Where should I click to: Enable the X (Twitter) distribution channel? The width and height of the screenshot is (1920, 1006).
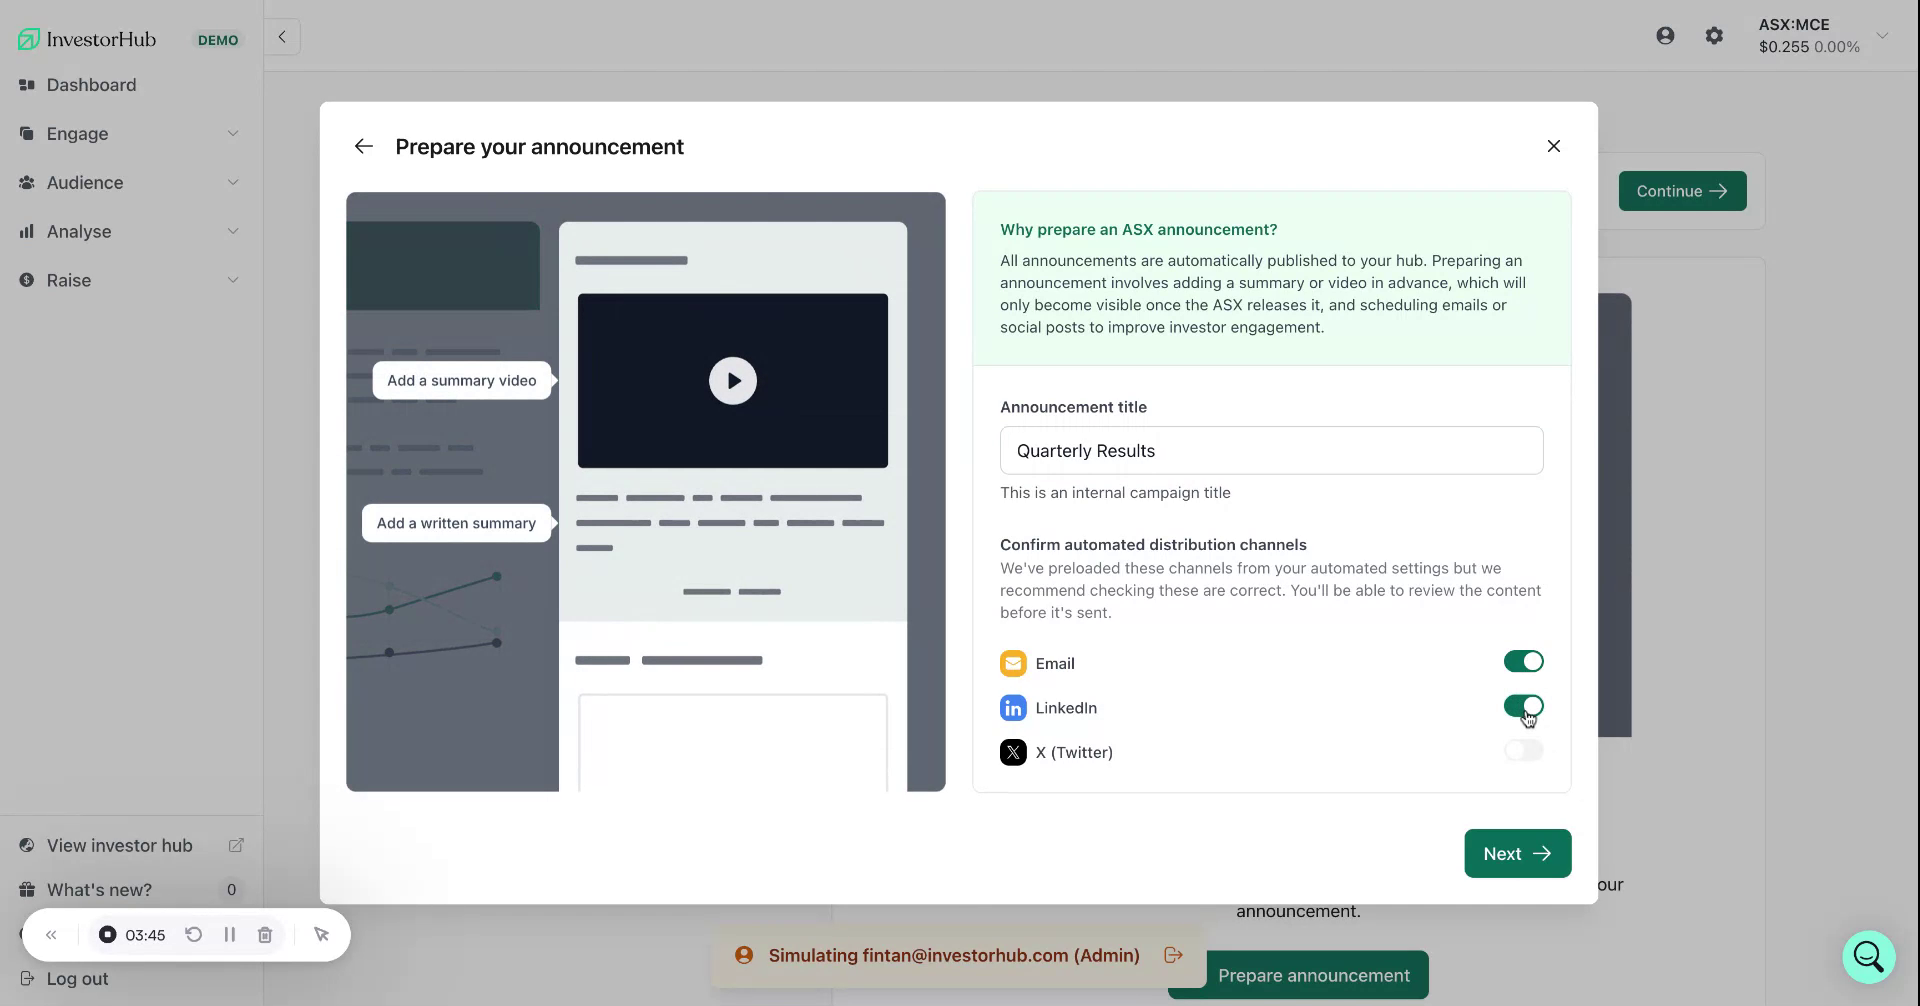tap(1523, 750)
